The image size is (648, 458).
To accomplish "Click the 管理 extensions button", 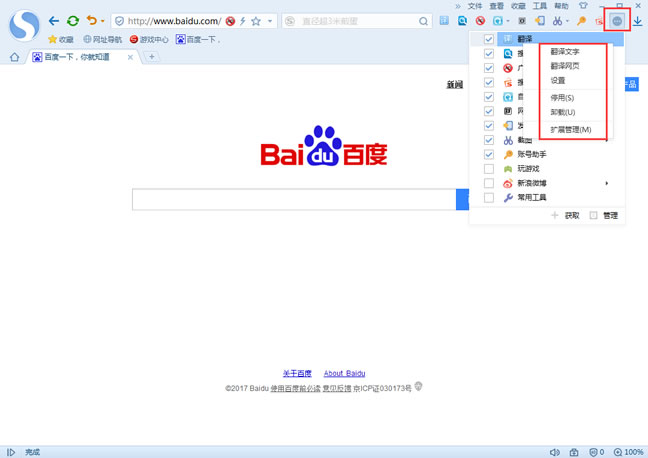I will 604,215.
